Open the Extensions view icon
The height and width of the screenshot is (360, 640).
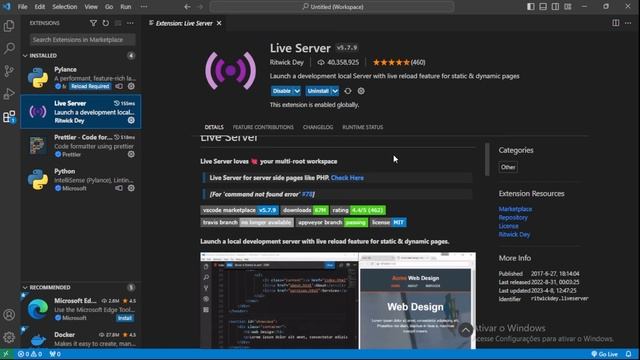[x=9, y=117]
